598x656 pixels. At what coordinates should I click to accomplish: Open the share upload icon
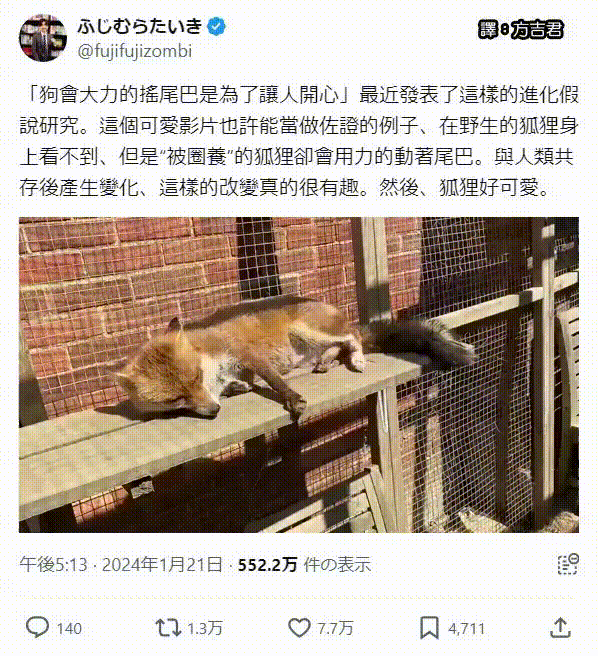pos(560,627)
